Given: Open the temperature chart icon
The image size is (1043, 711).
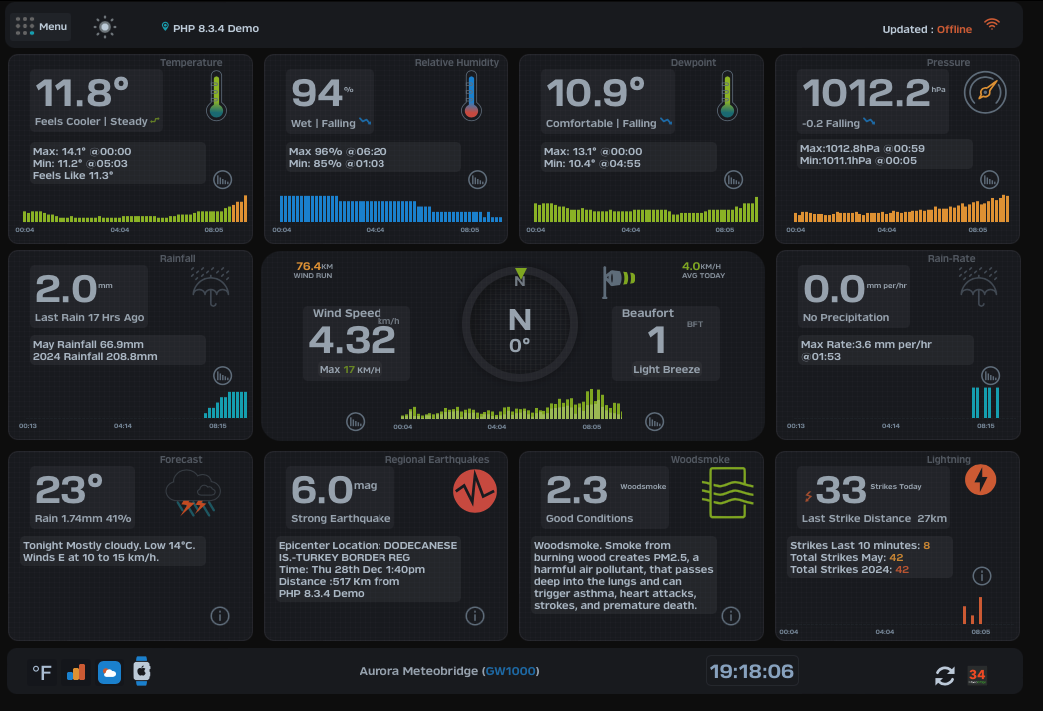Looking at the screenshot, I should 223,181.
